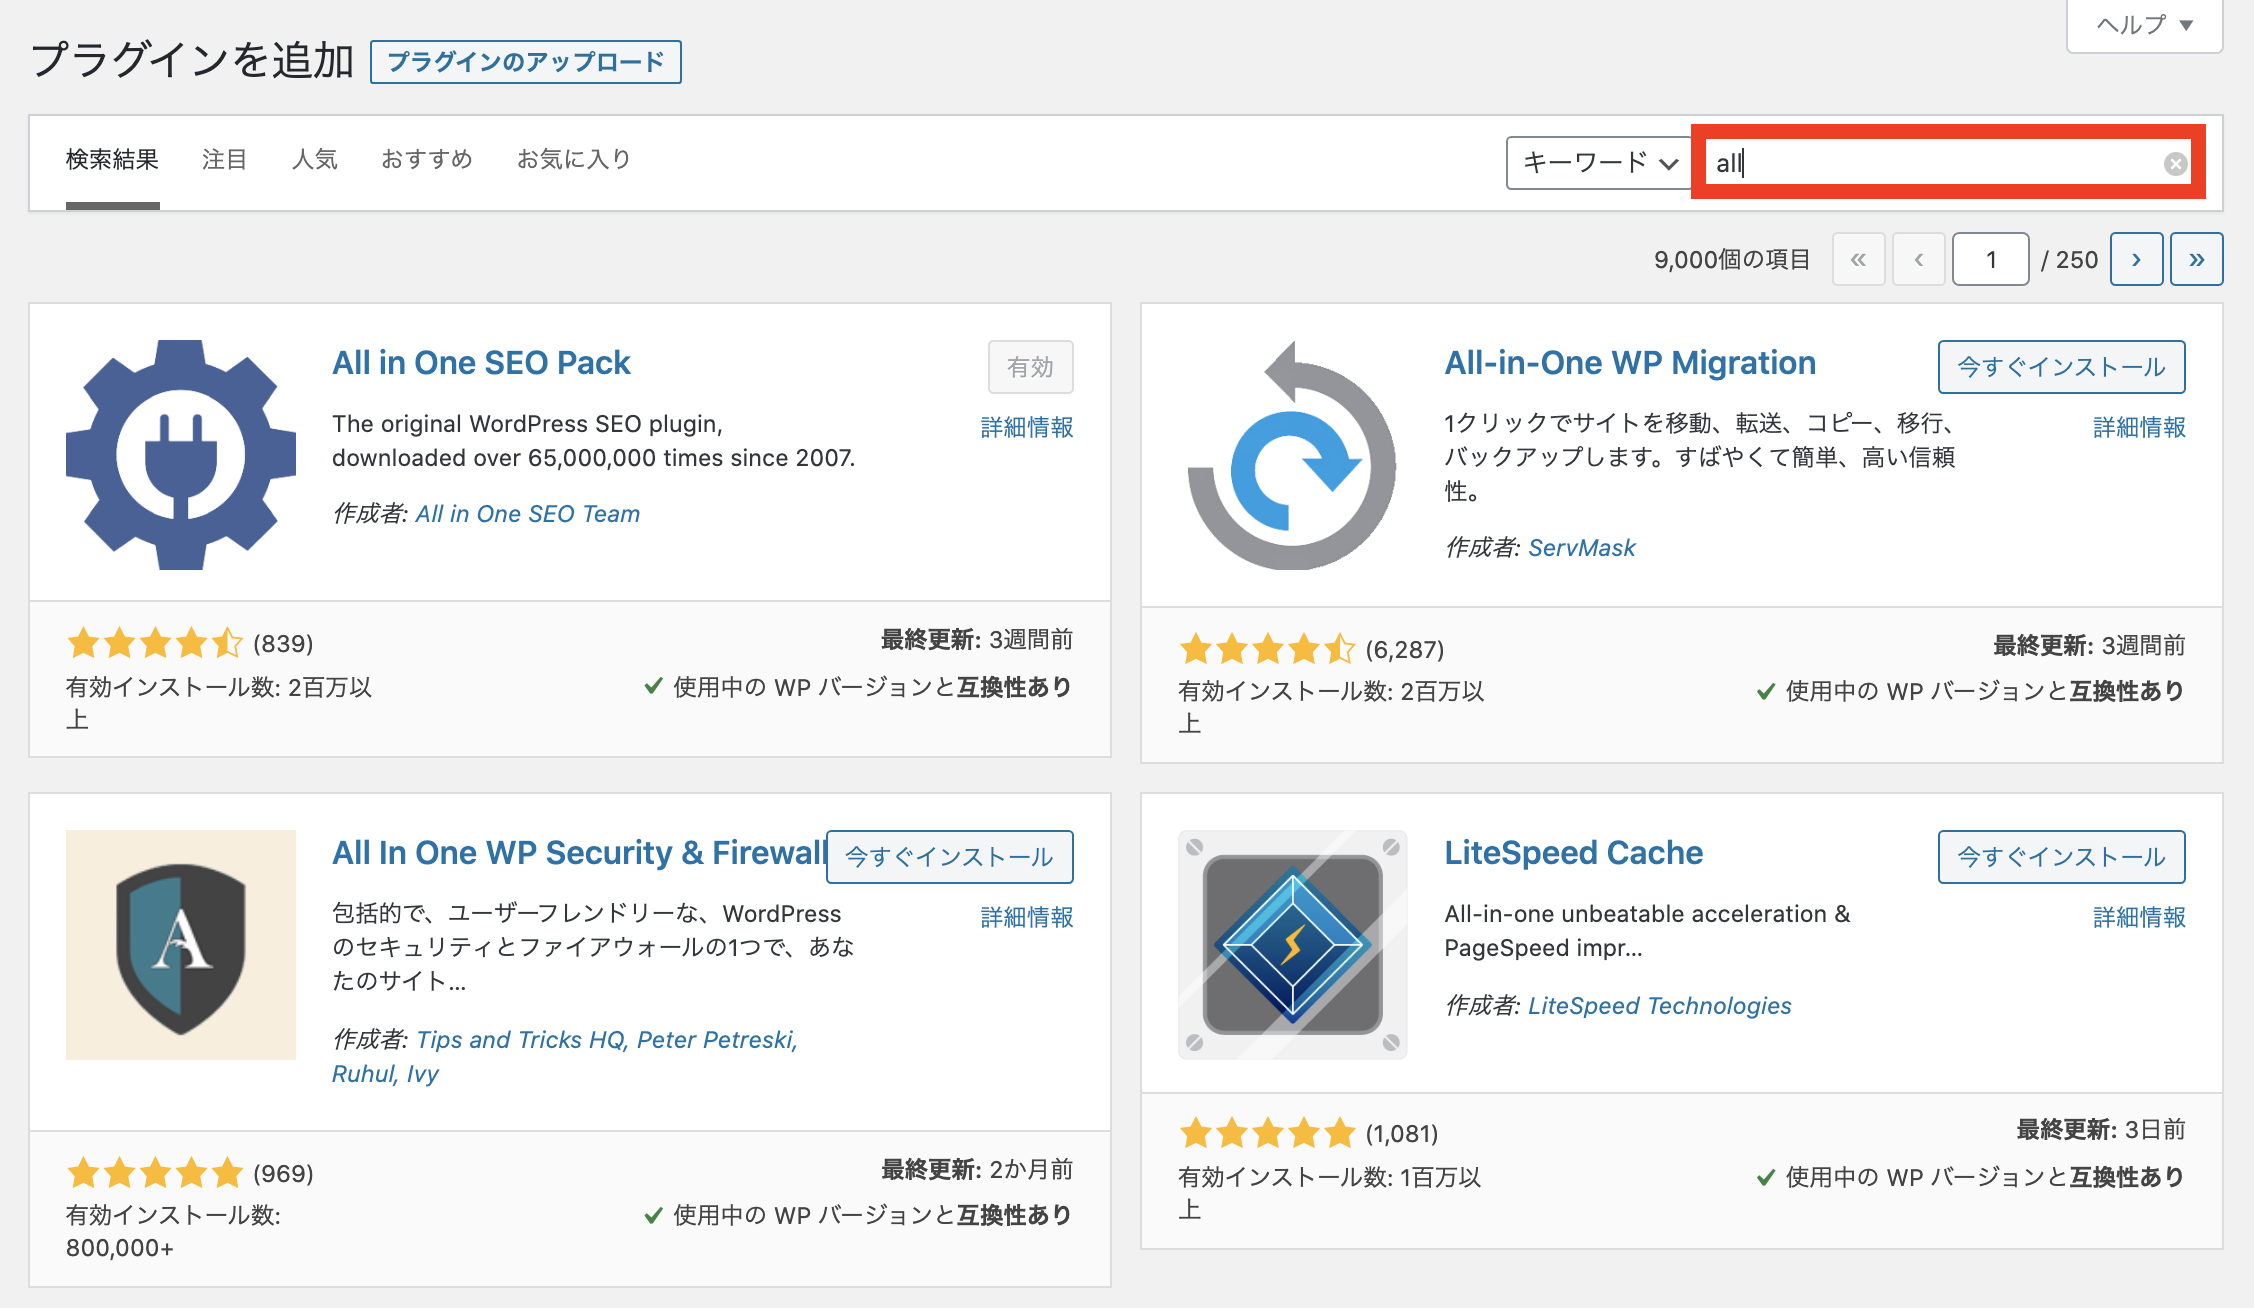Open author link Ivy
Viewport: 2254px width, 1308px height.
coord(423,1074)
